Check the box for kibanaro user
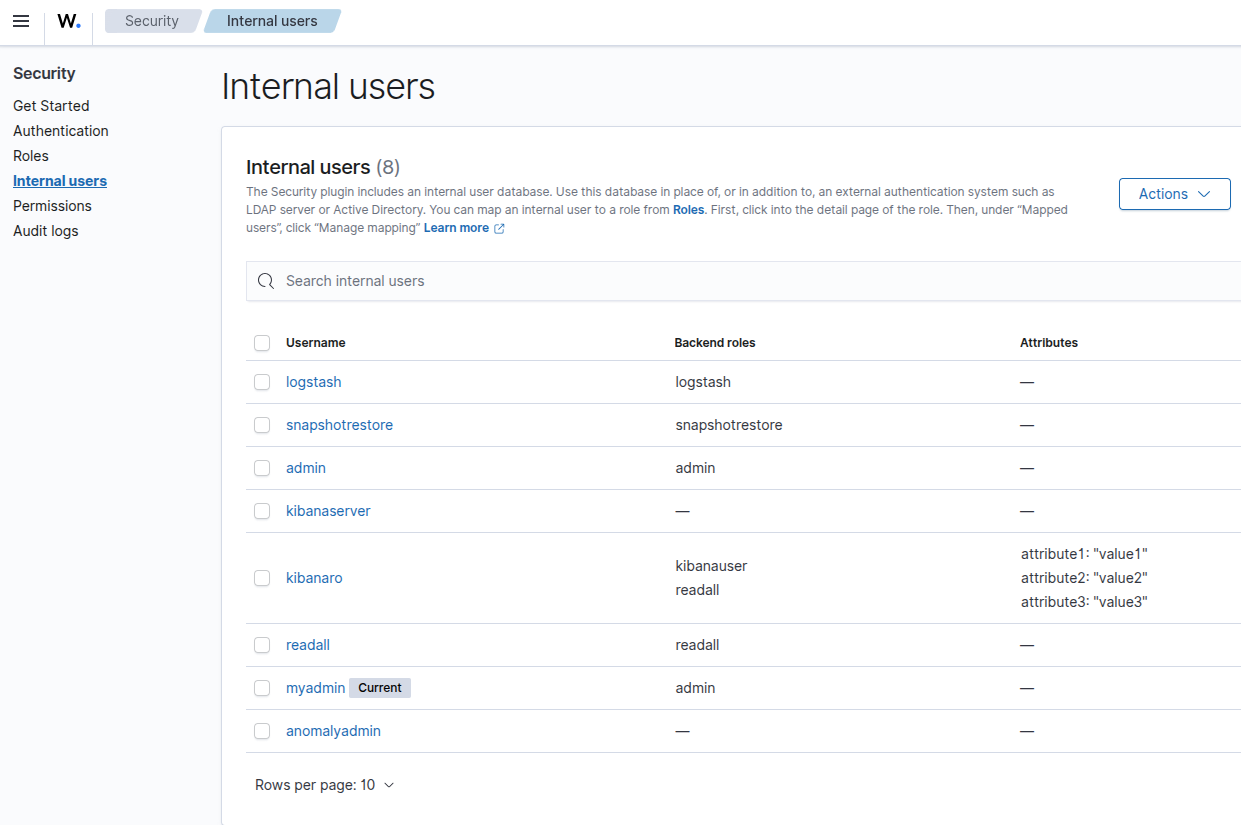 pyautogui.click(x=262, y=578)
